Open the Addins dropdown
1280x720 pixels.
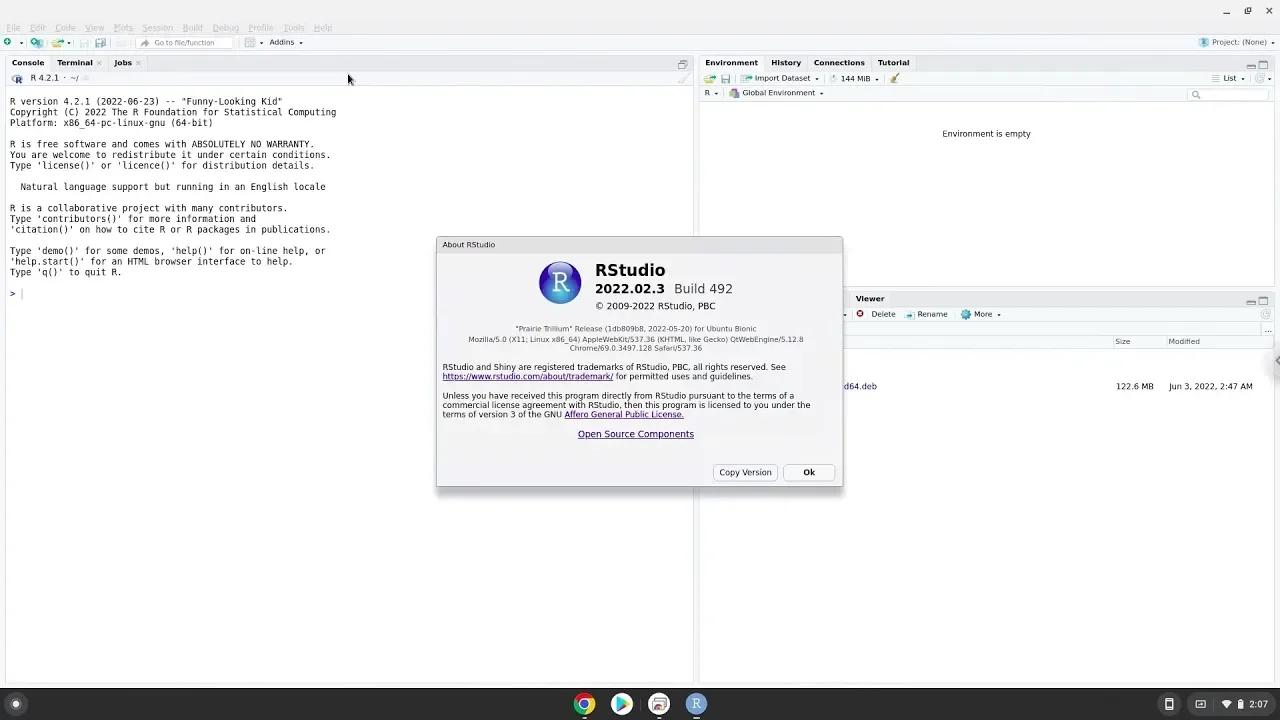(x=285, y=42)
